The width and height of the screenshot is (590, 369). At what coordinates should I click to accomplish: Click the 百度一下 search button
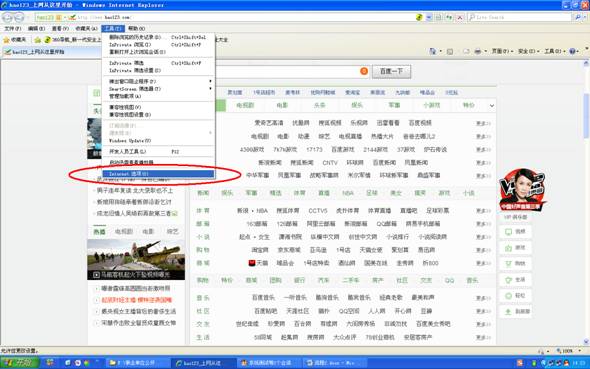click(391, 71)
